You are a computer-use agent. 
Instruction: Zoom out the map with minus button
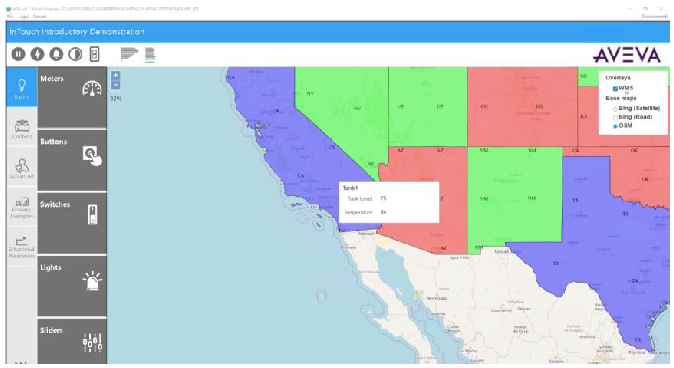(115, 85)
